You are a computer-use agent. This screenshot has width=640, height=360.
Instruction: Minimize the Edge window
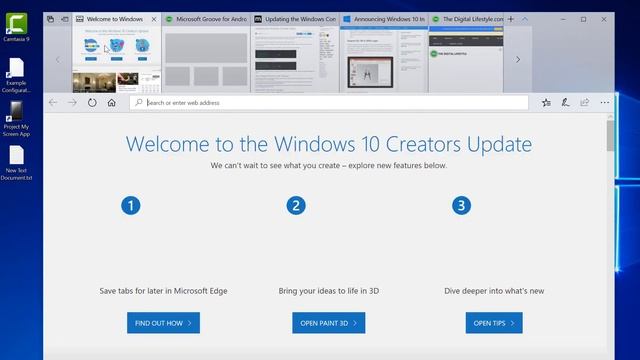point(563,19)
